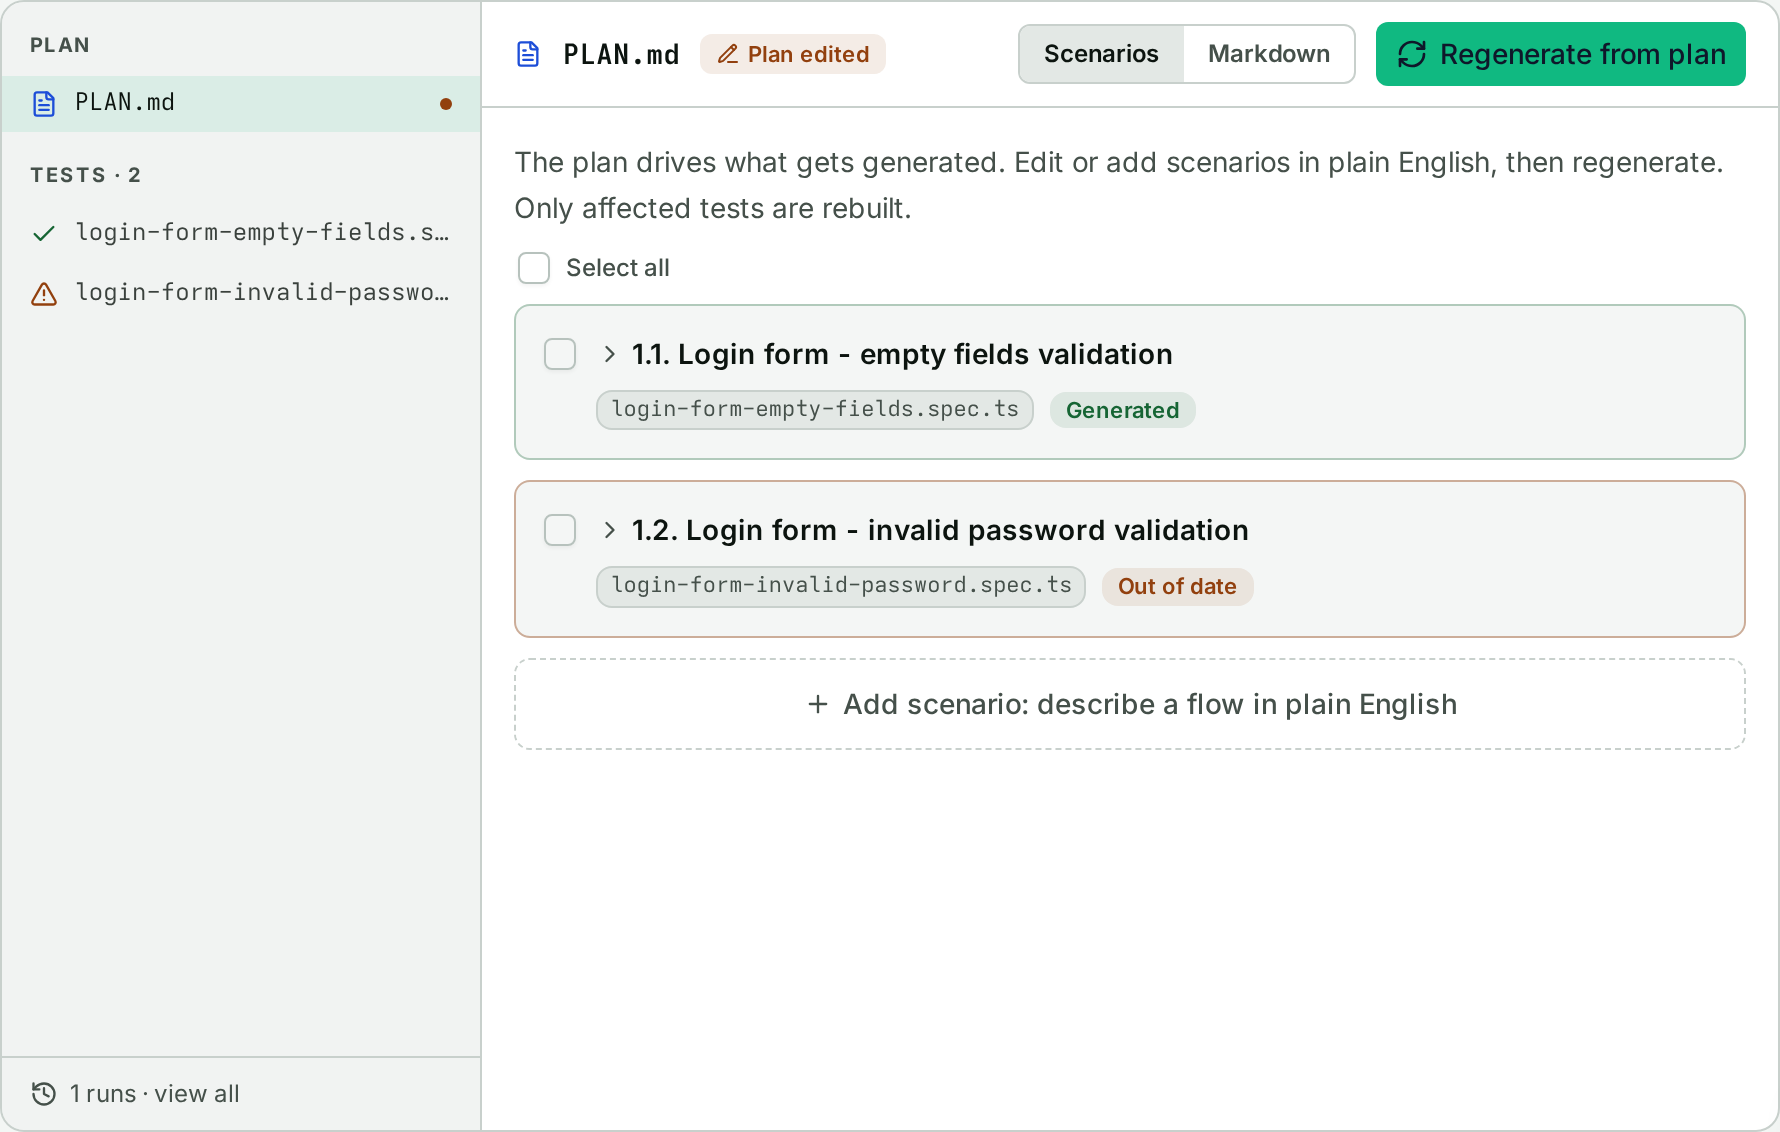Tick the Select all checkbox
Viewport: 1780px width, 1132px height.
tap(534, 268)
